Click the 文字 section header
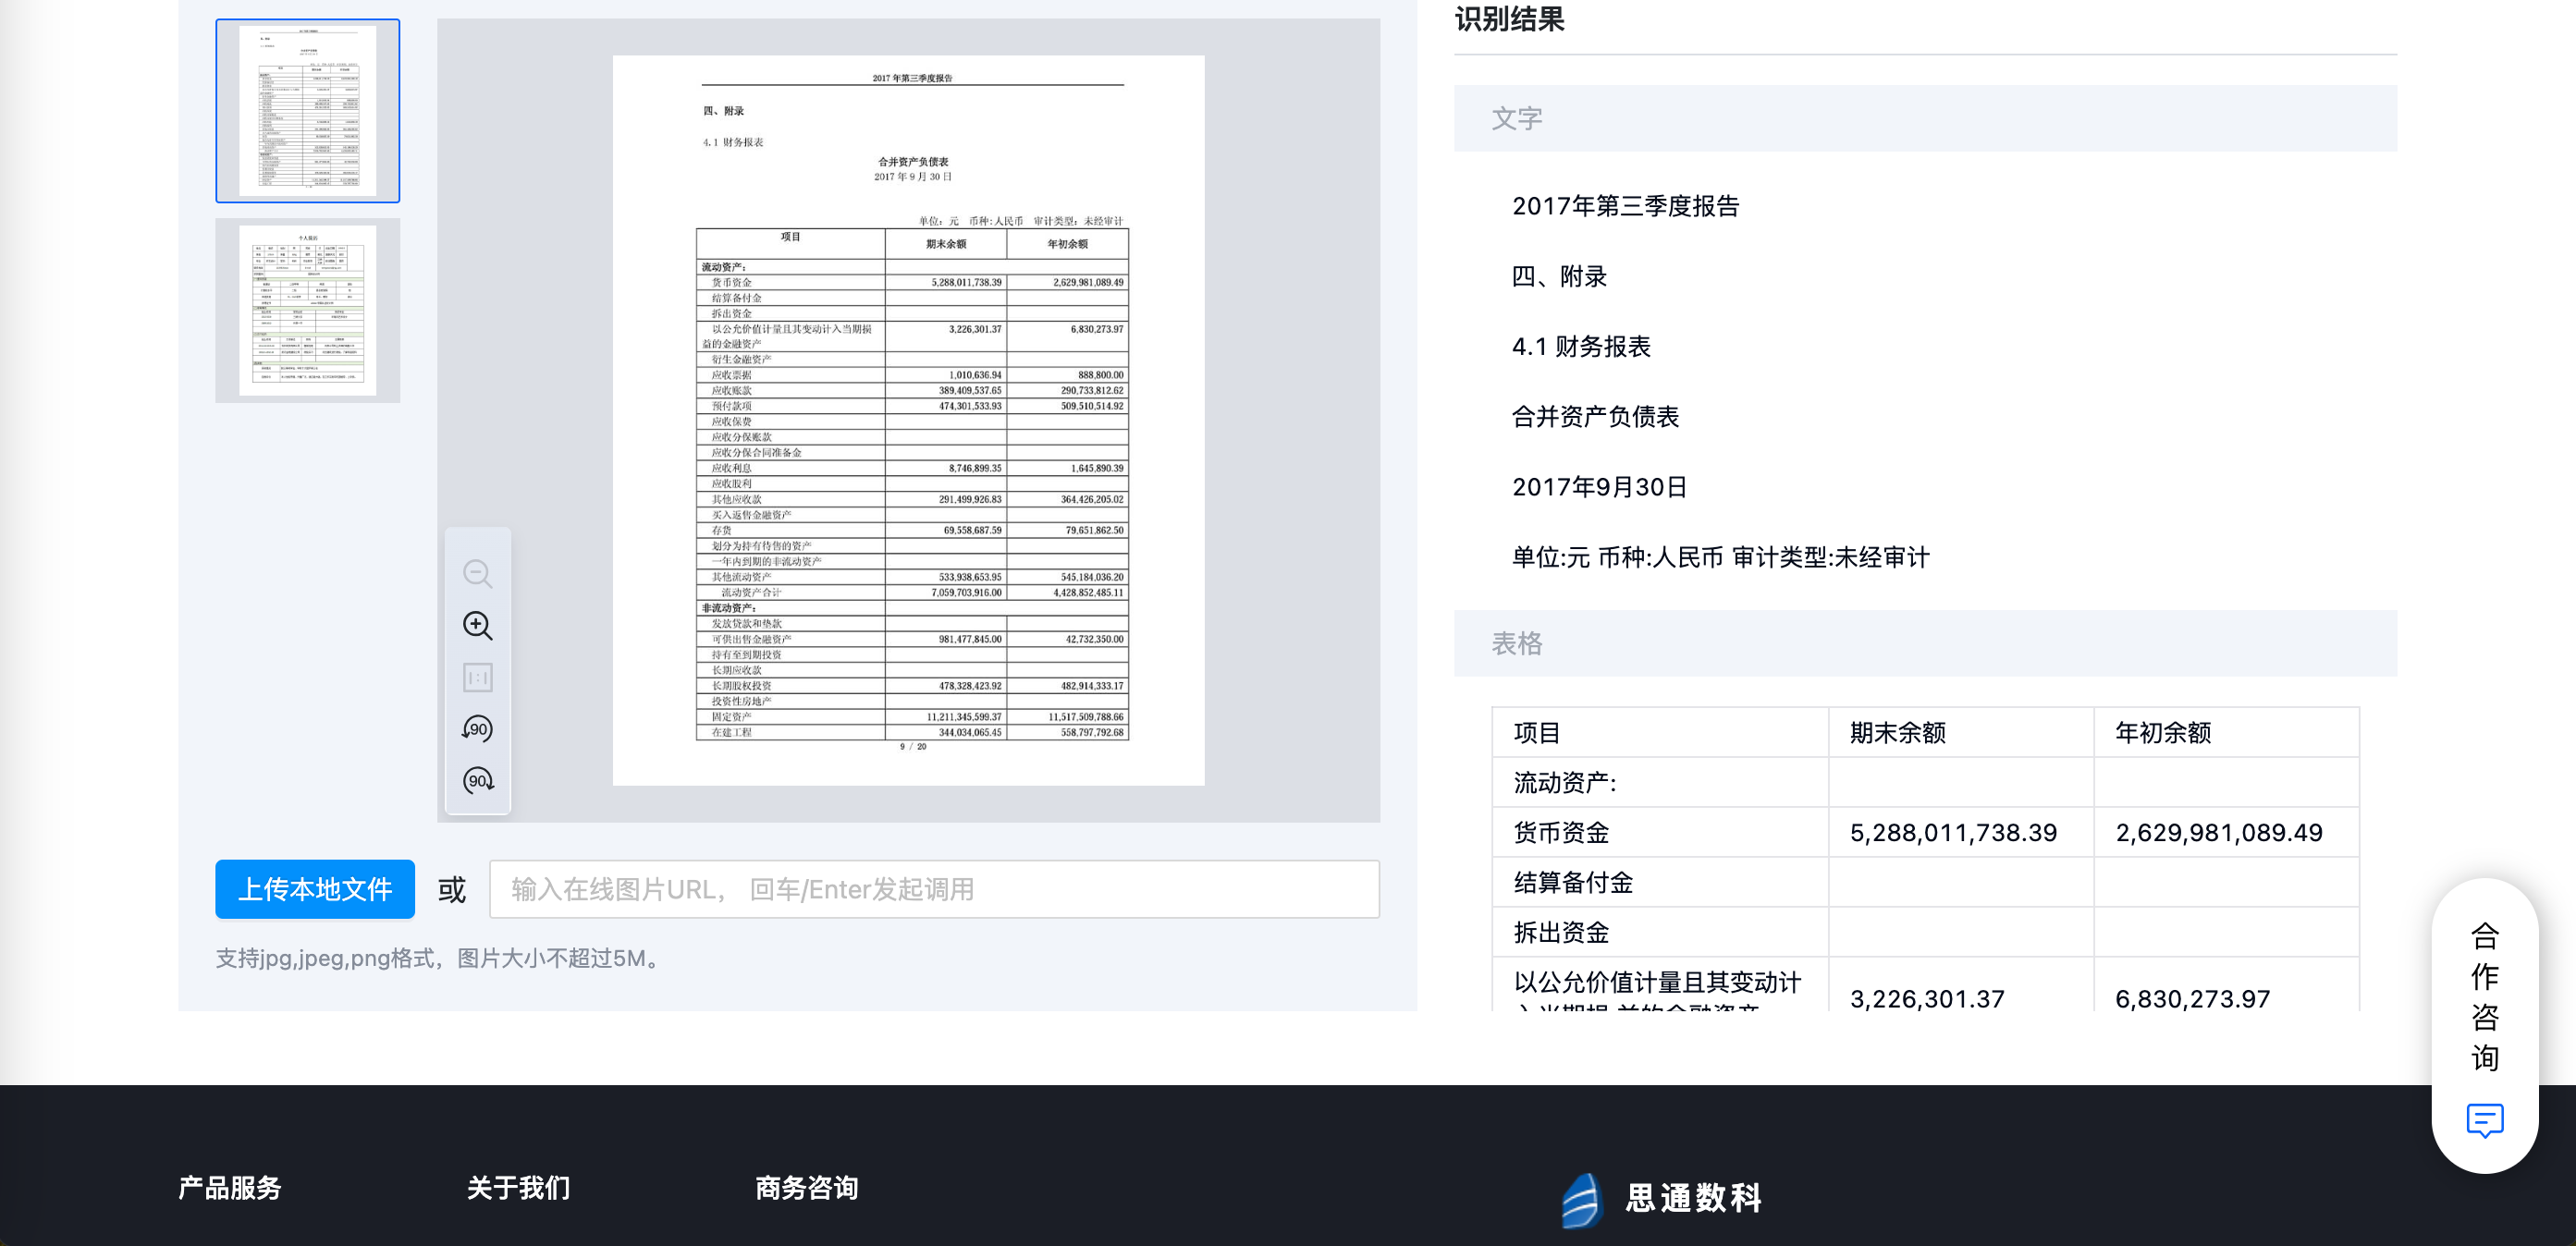Viewport: 2576px width, 1246px height. click(x=1516, y=119)
